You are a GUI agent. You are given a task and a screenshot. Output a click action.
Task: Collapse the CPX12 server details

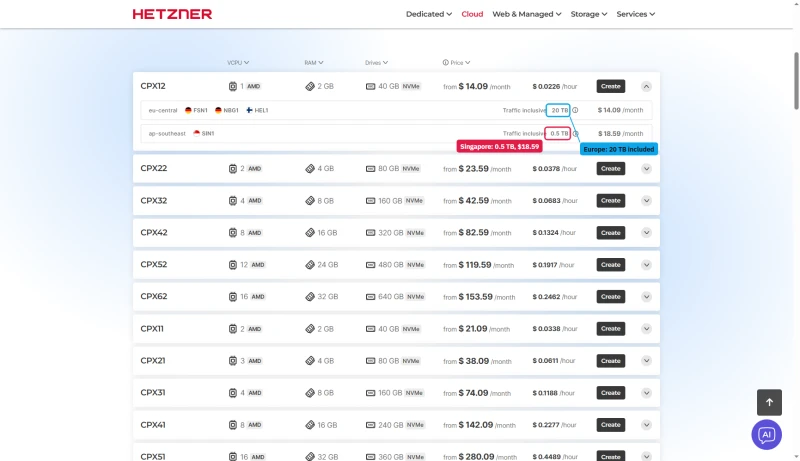point(646,87)
